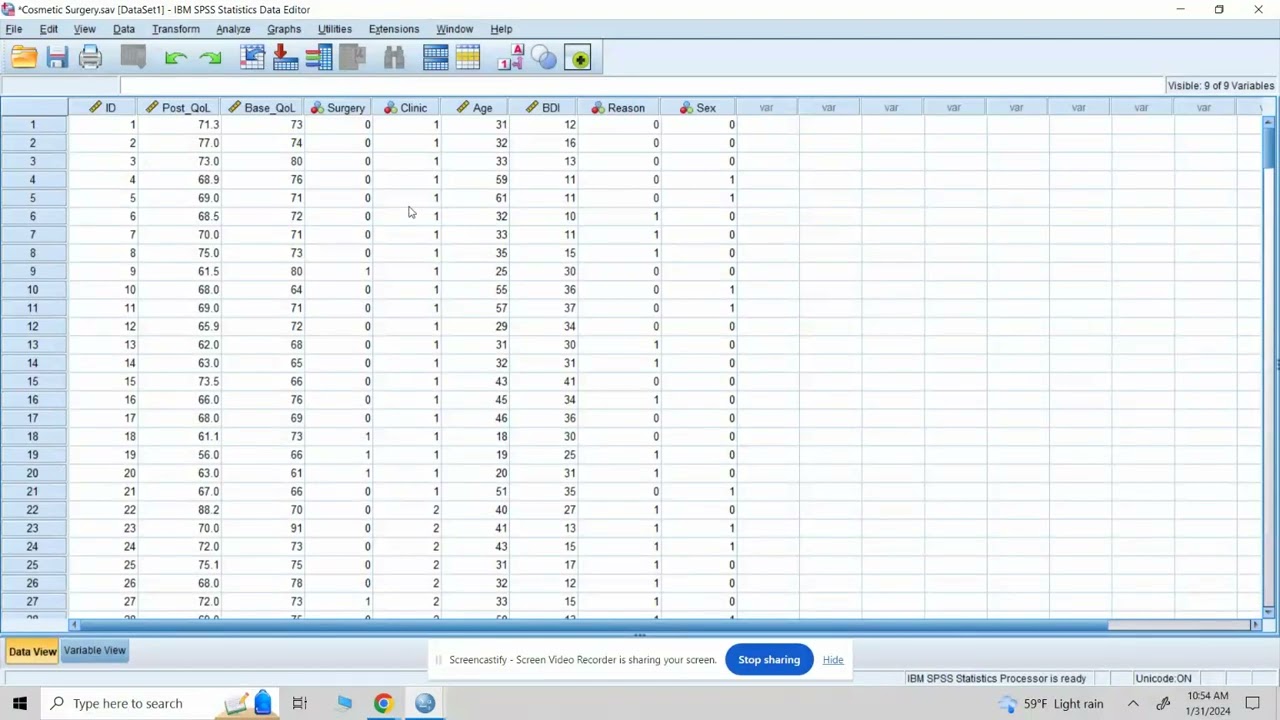The image size is (1280, 720).
Task: Click the green Undo arrow
Action: (x=176, y=58)
